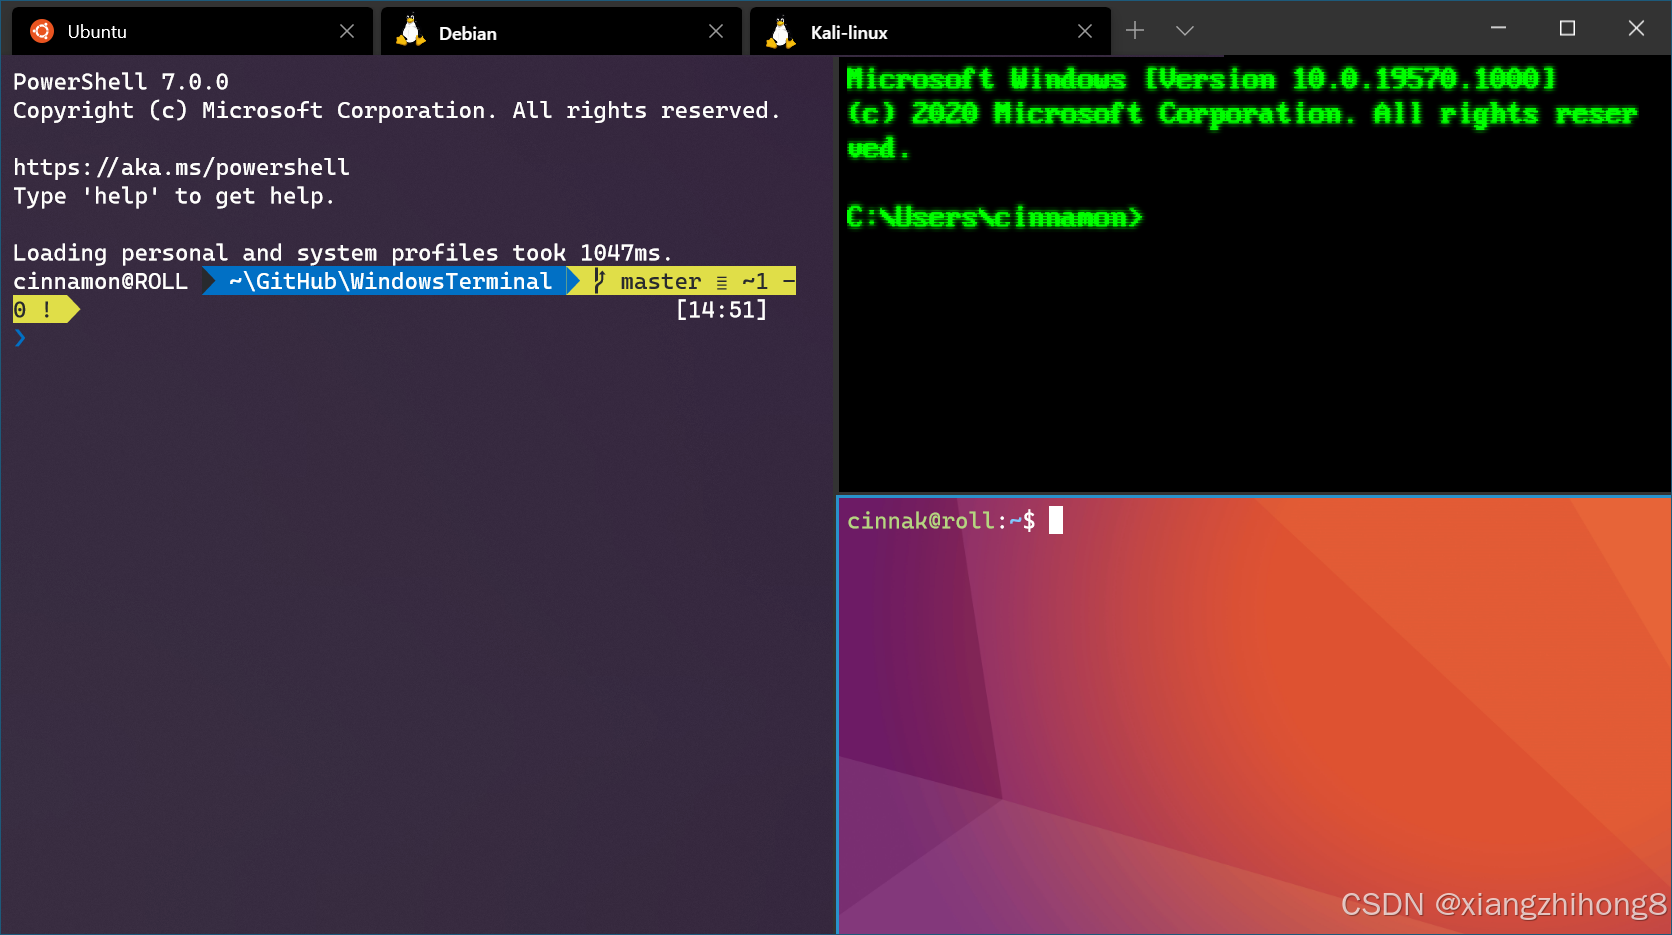Close the Debian tab
This screenshot has height=935, width=1672.
click(x=716, y=31)
